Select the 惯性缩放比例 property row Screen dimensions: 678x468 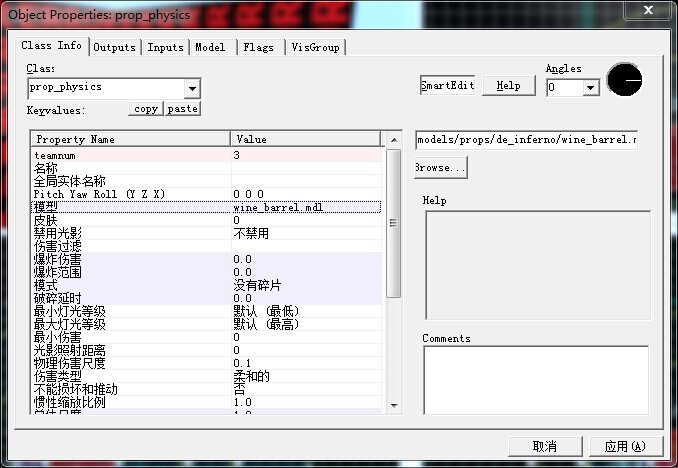coord(208,402)
